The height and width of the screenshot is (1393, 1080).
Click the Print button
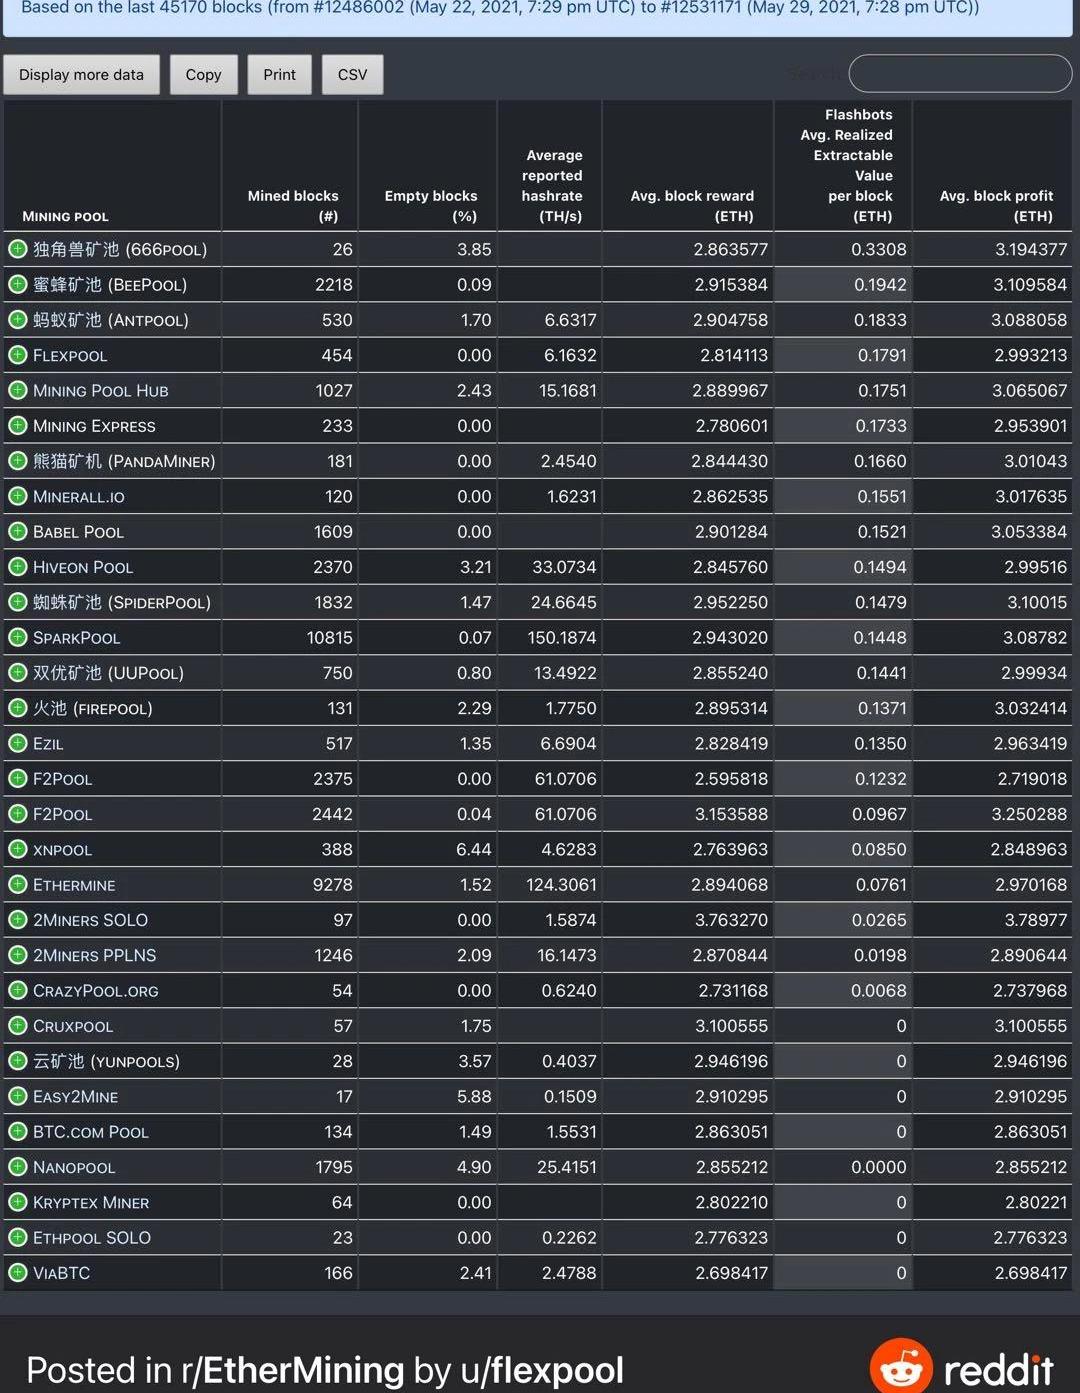pyautogui.click(x=279, y=75)
